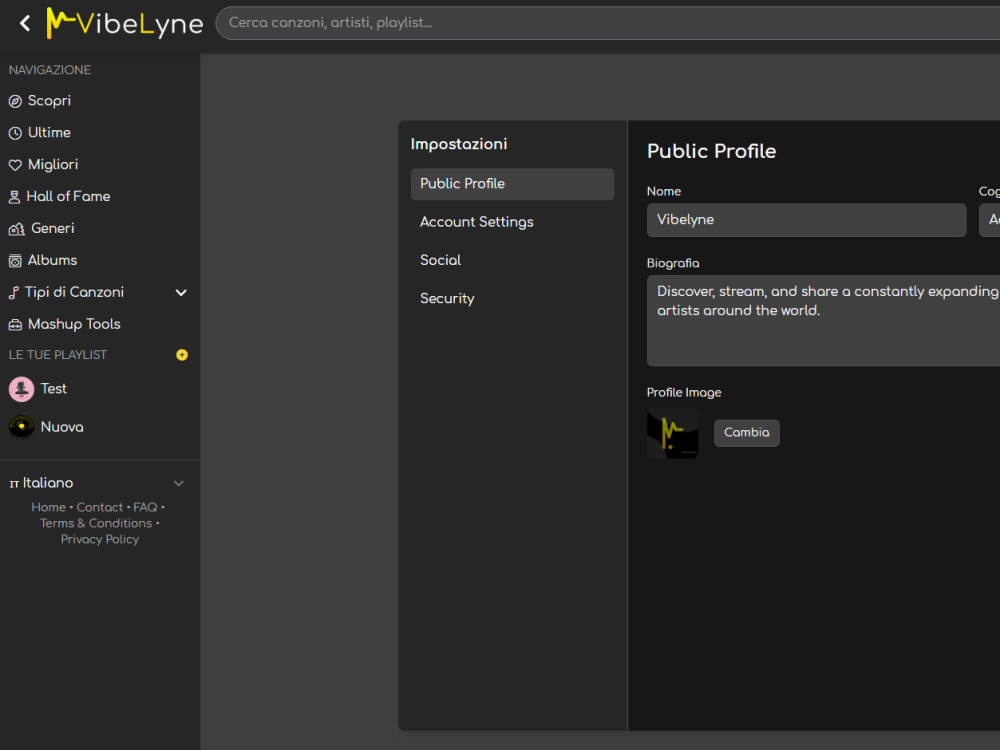
Task: Open the Test playlist
Action: [x=54, y=389]
